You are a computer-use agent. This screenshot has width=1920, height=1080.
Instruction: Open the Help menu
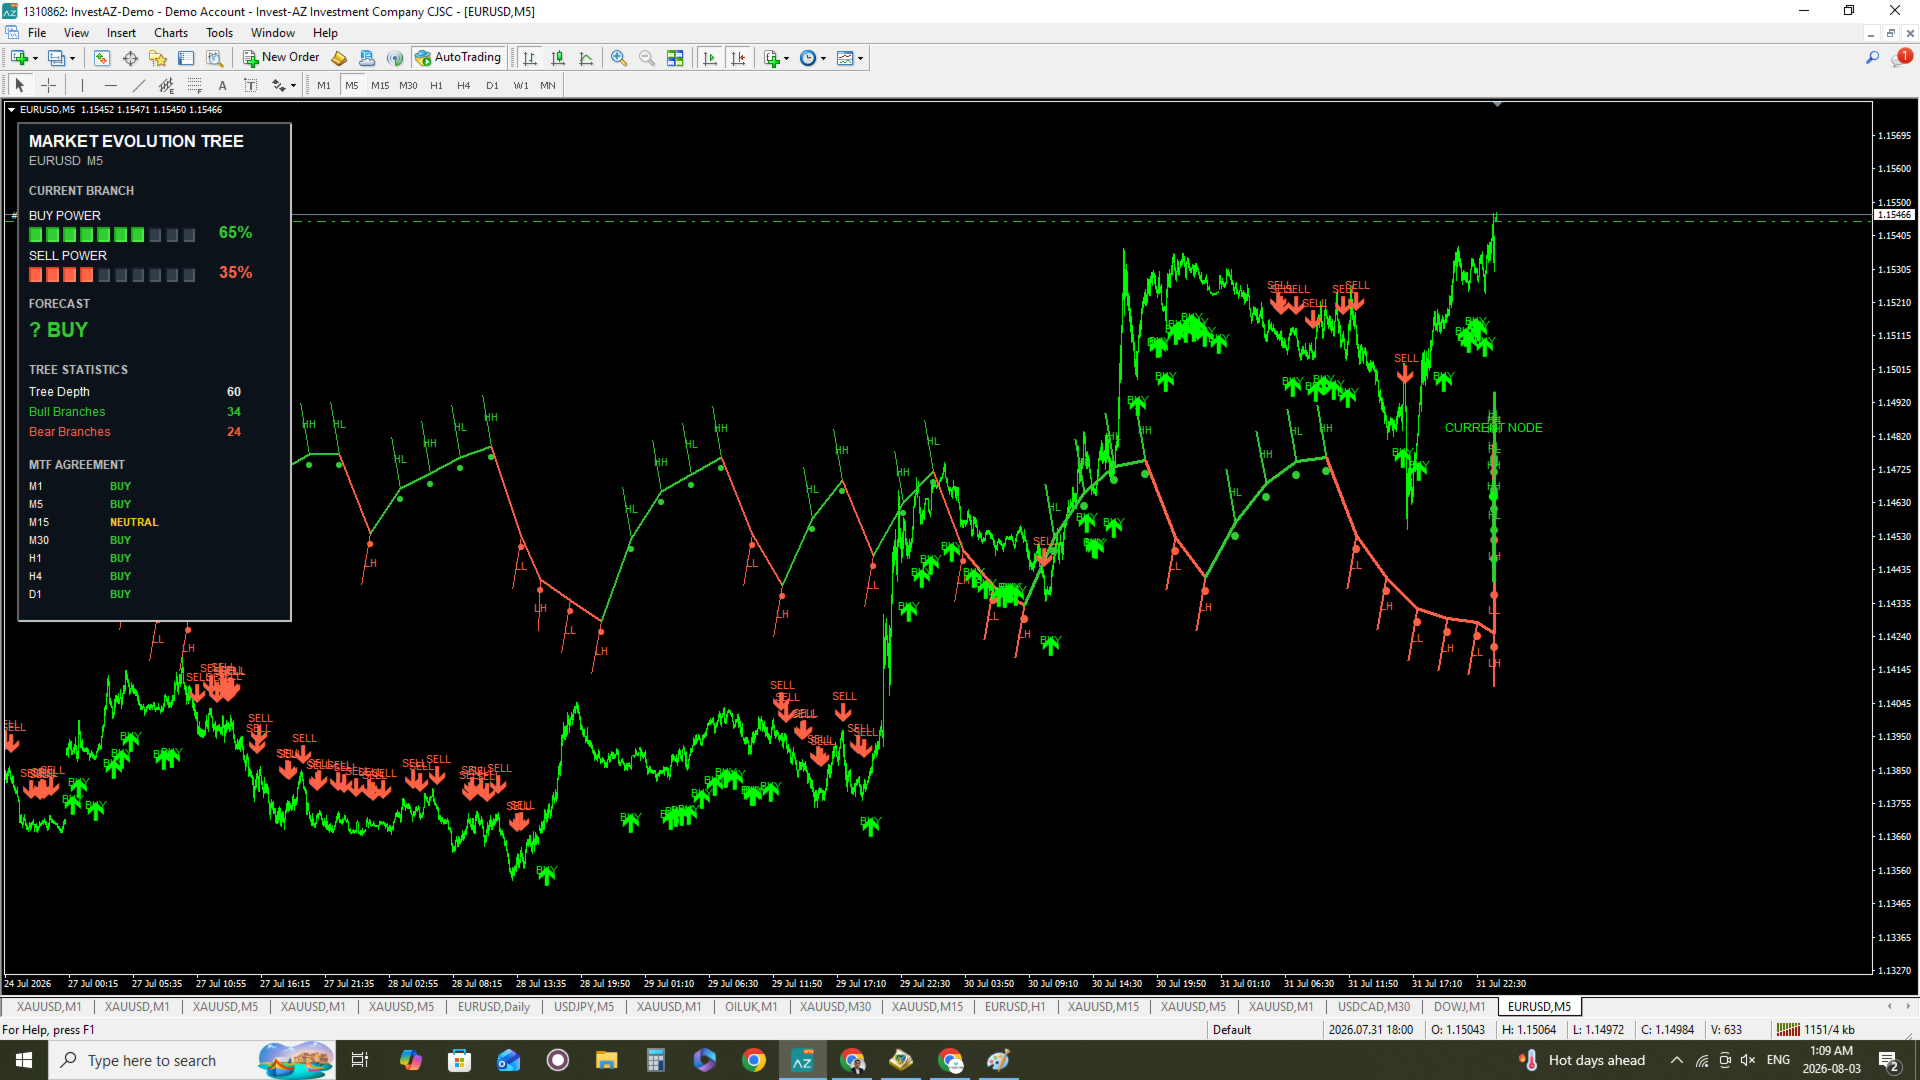coord(325,33)
